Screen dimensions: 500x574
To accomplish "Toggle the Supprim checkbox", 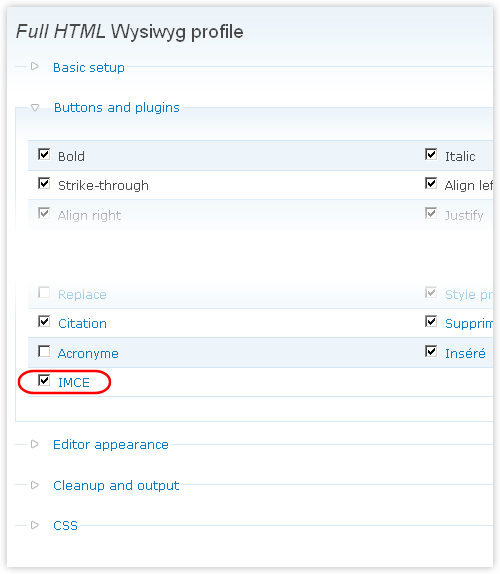I will [431, 322].
